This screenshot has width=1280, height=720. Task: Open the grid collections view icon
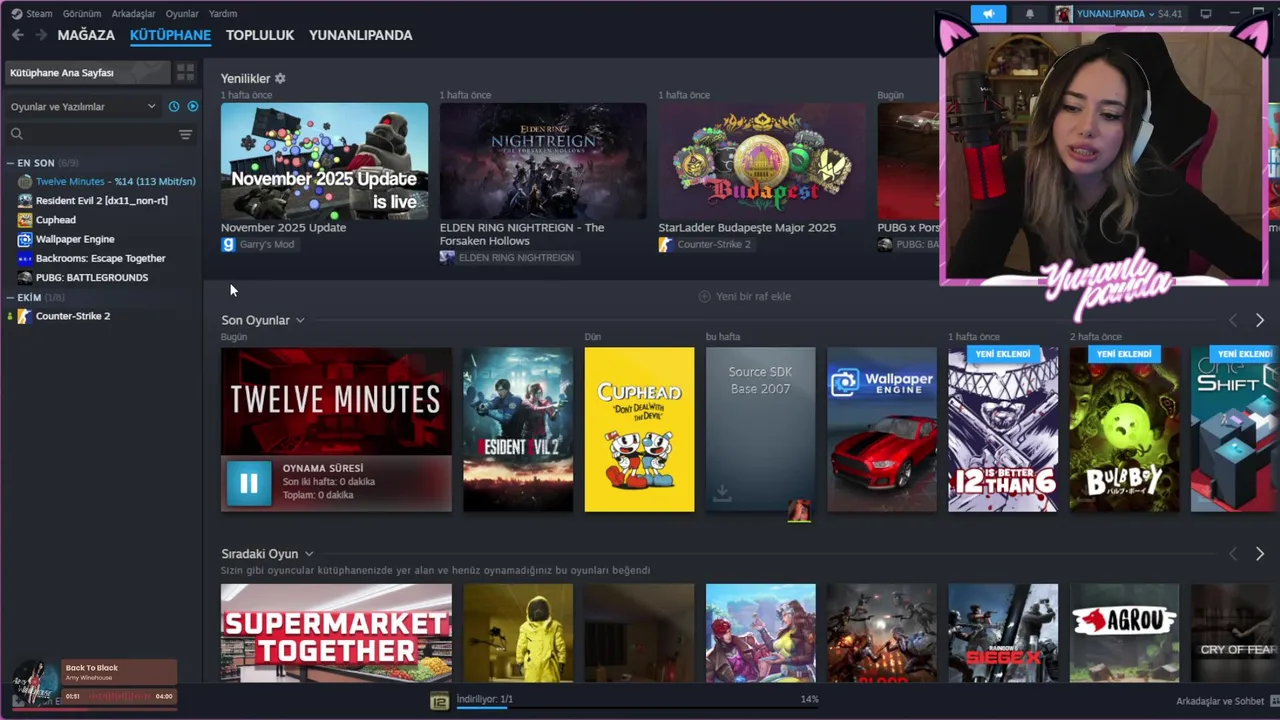pyautogui.click(x=185, y=72)
